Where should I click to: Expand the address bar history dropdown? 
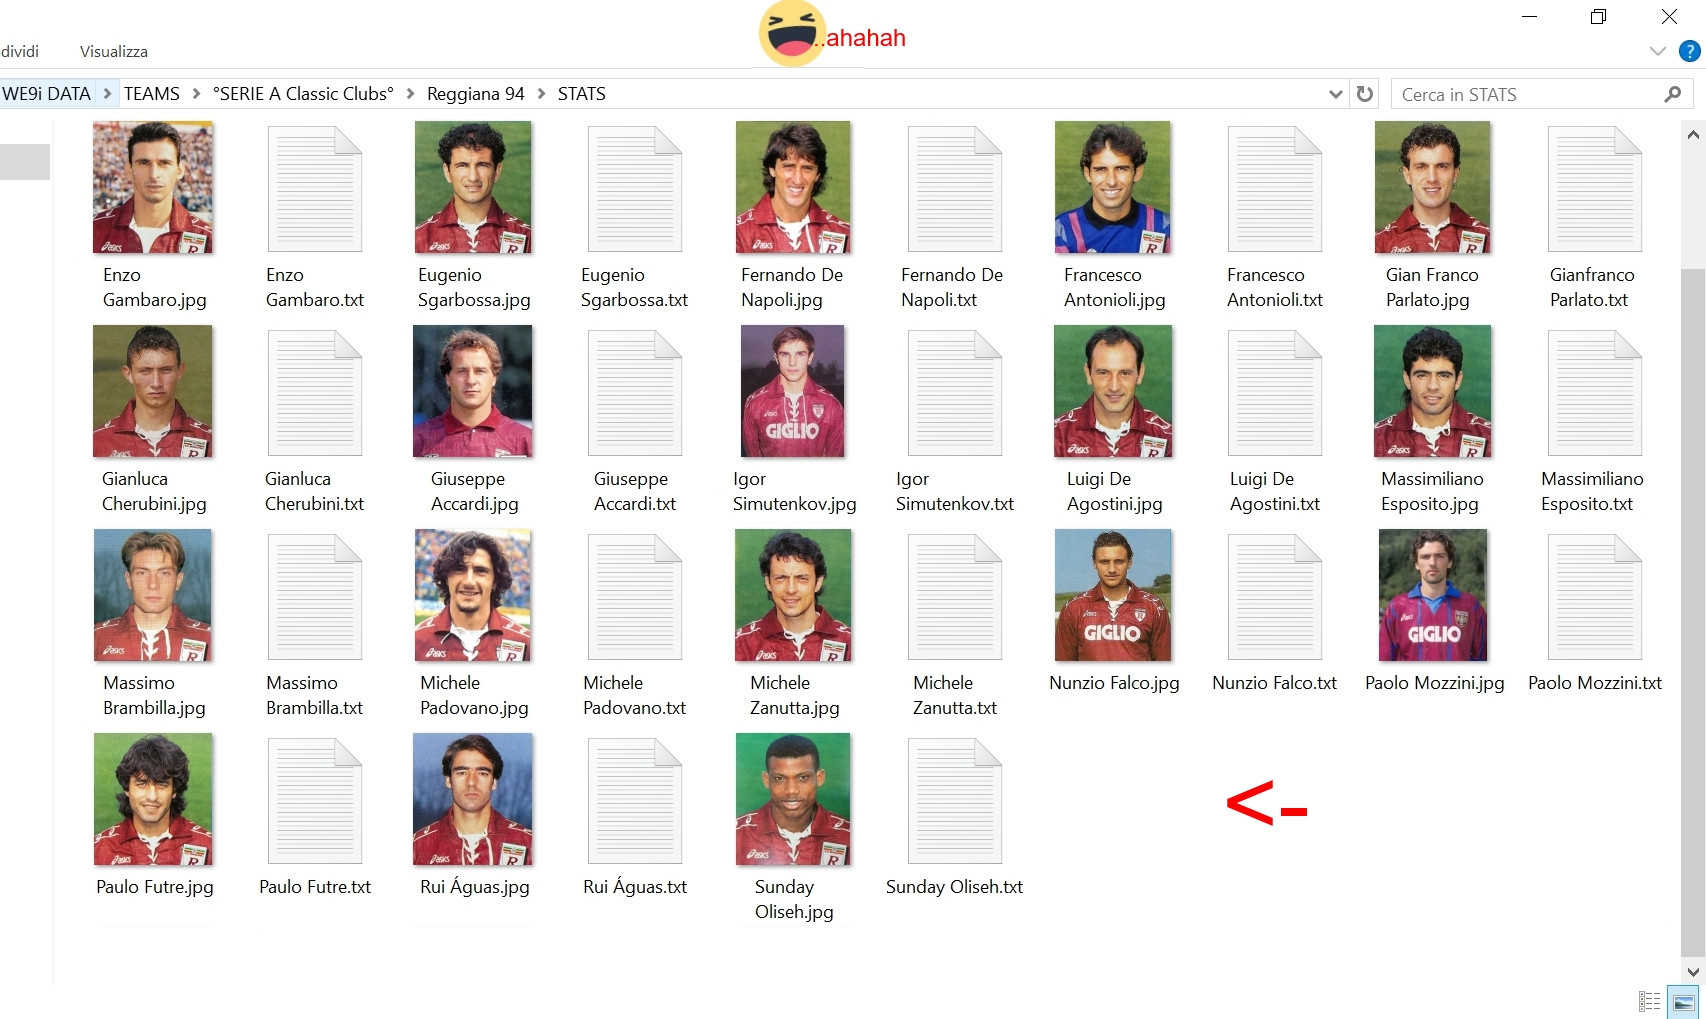click(x=1335, y=94)
